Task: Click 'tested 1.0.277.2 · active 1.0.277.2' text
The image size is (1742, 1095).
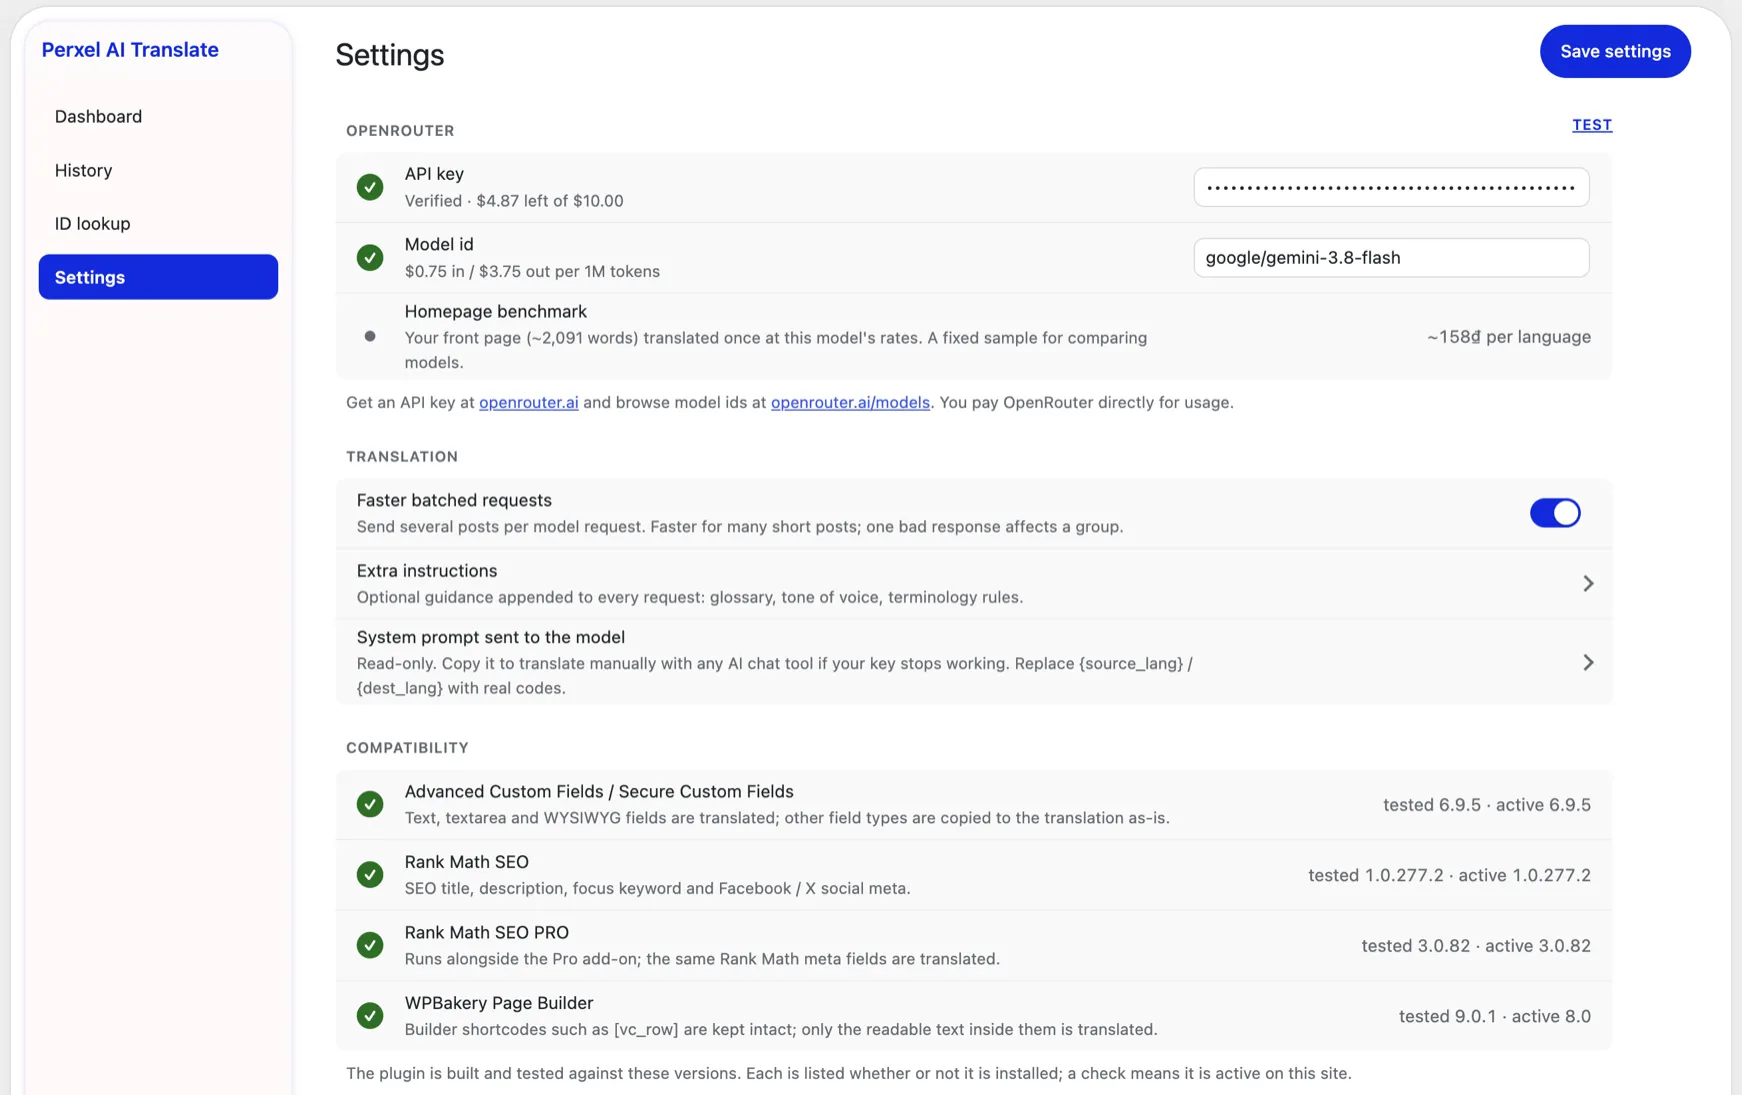Action: tap(1450, 876)
